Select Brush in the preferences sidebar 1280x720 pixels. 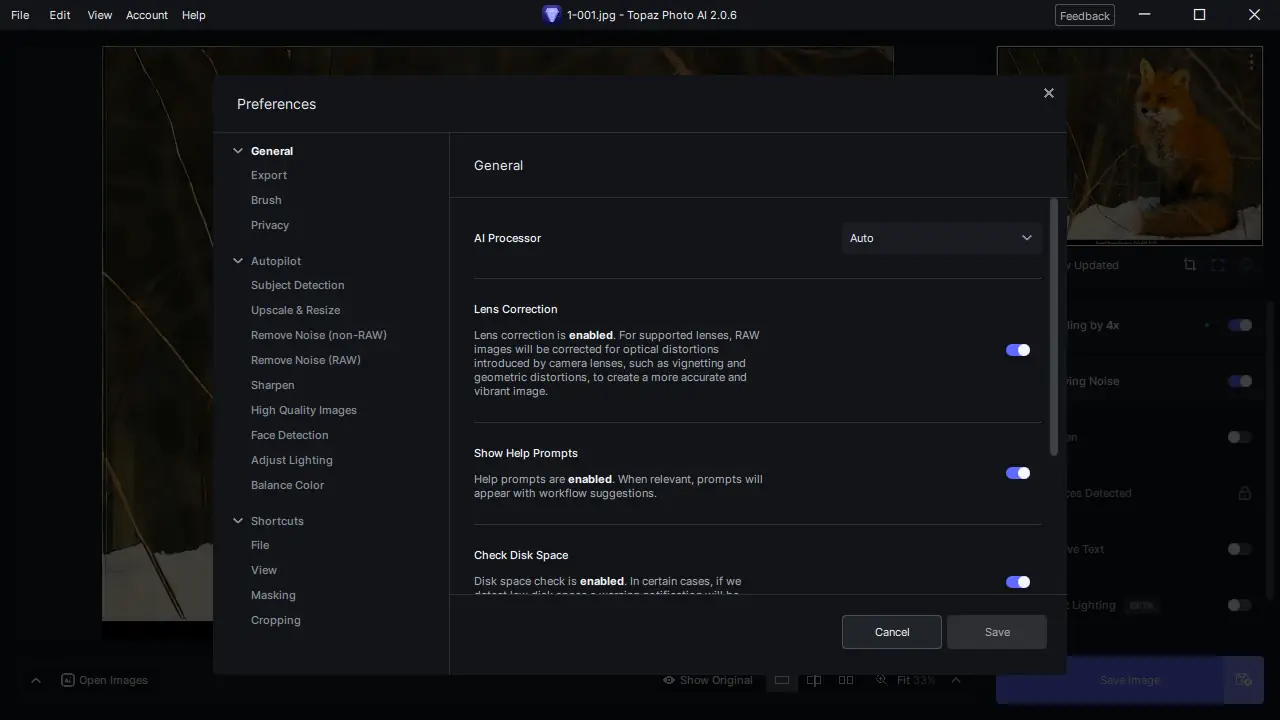click(x=266, y=200)
